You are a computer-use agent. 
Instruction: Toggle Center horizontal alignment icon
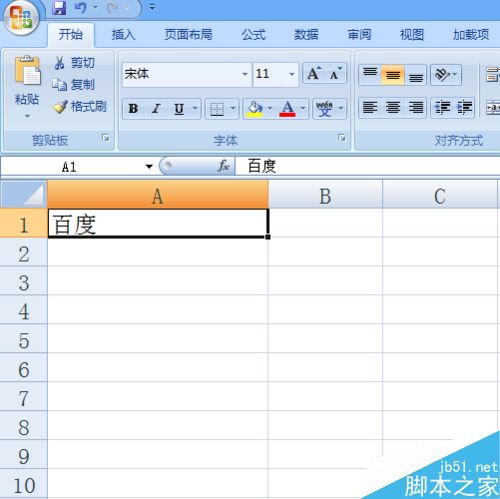click(x=393, y=108)
